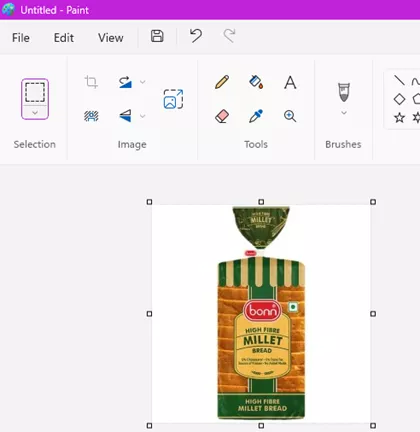
Task: Click the 'Image' group label
Action: tap(132, 145)
